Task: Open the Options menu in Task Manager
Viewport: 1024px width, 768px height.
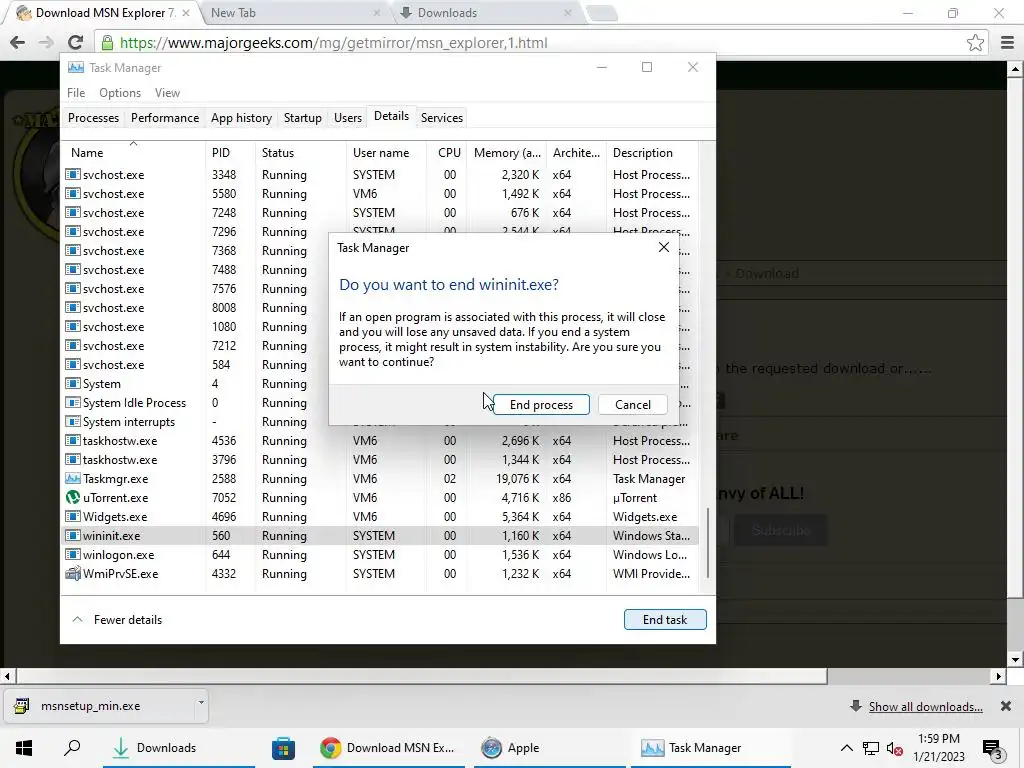Action: 120,93
